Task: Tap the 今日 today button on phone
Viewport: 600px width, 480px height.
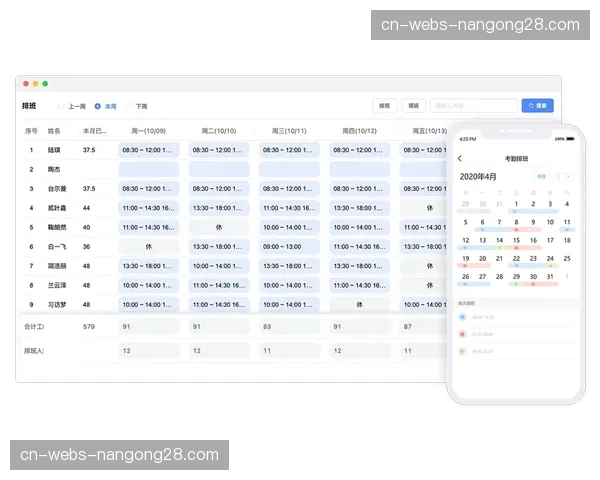Action: click(541, 177)
